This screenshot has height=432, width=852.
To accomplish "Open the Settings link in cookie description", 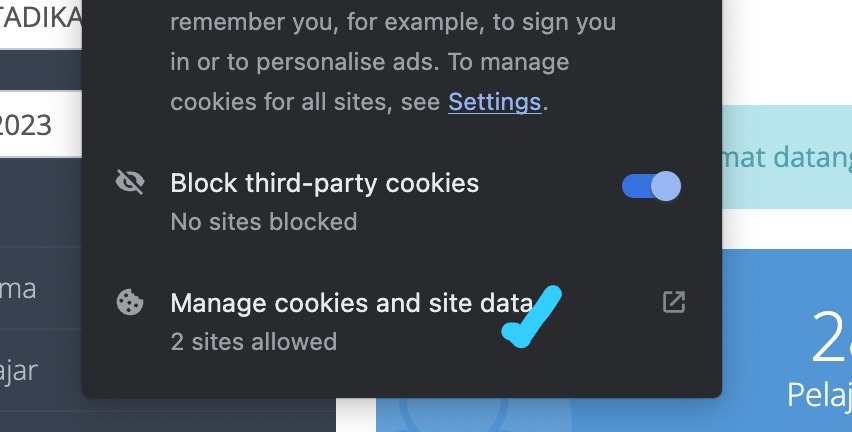I will coord(494,102).
